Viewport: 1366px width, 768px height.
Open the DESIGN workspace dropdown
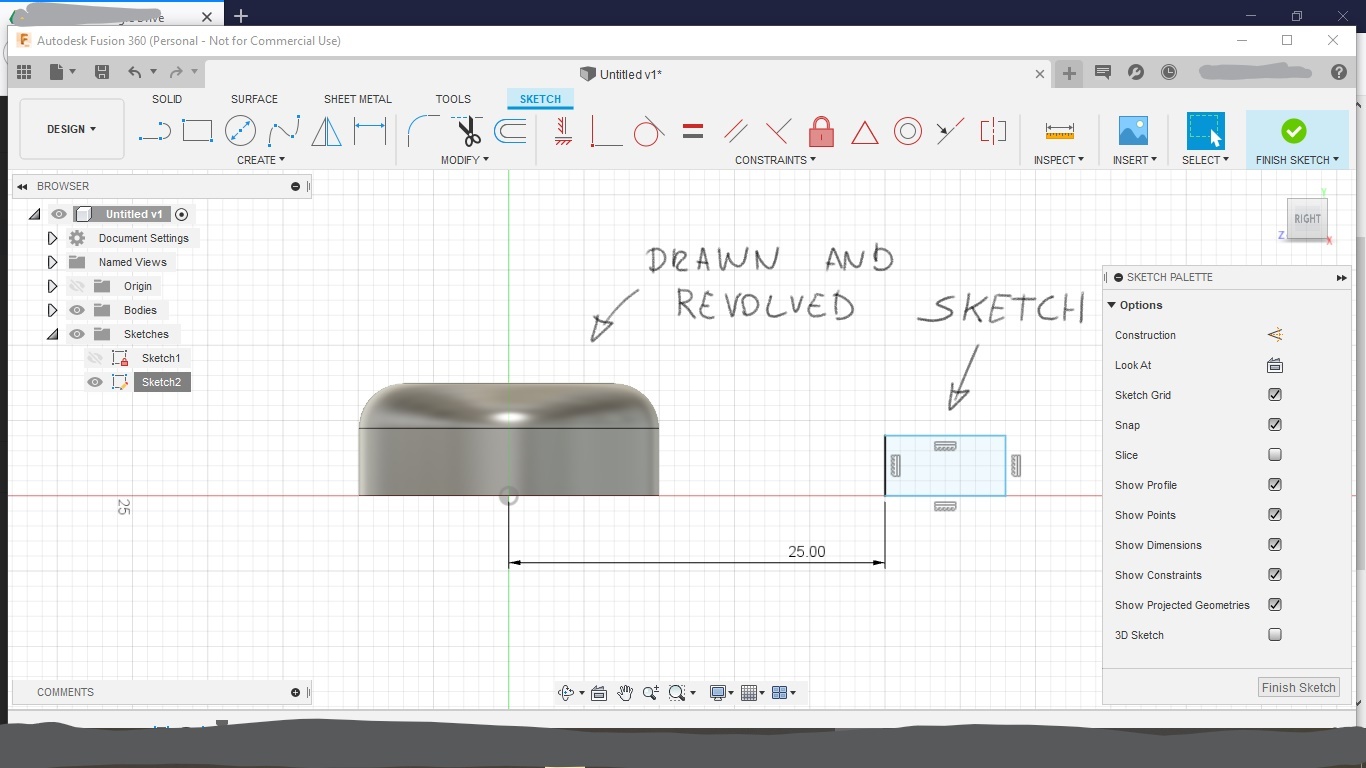72,129
